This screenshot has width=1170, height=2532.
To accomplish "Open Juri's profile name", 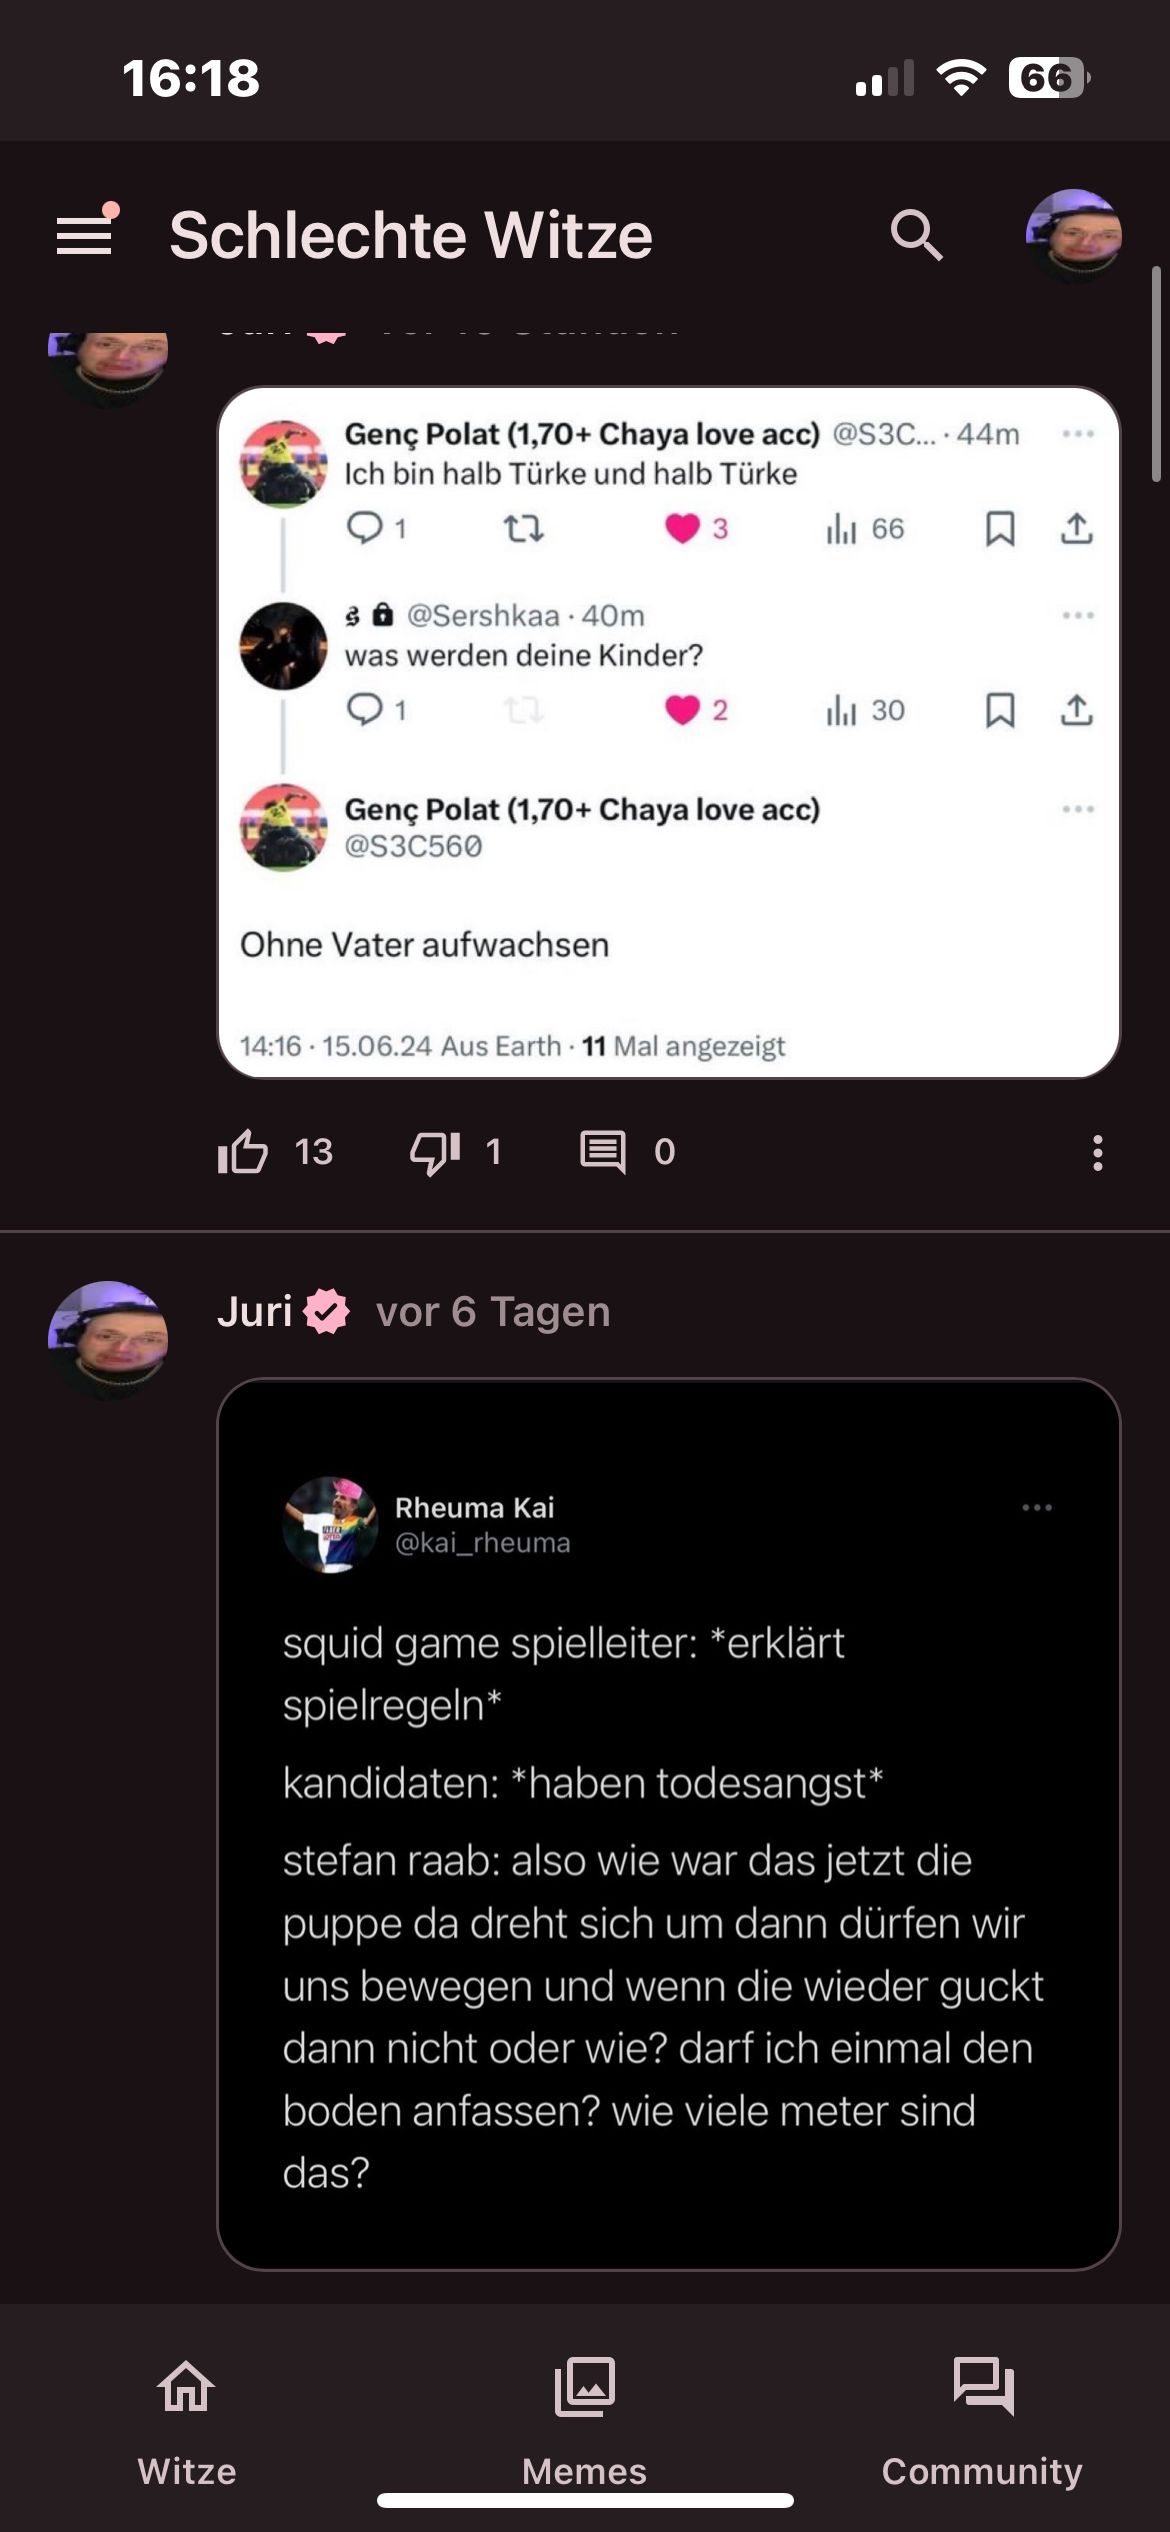I will point(255,1311).
